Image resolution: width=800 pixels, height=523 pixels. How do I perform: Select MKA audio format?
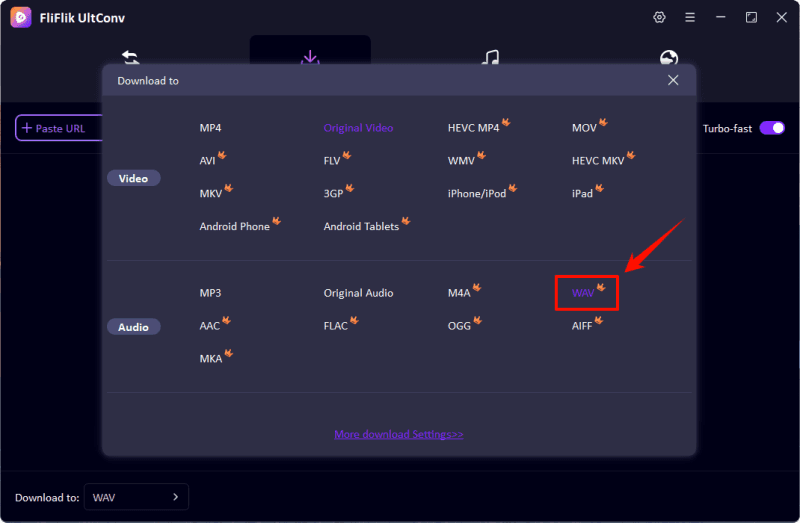[211, 359]
